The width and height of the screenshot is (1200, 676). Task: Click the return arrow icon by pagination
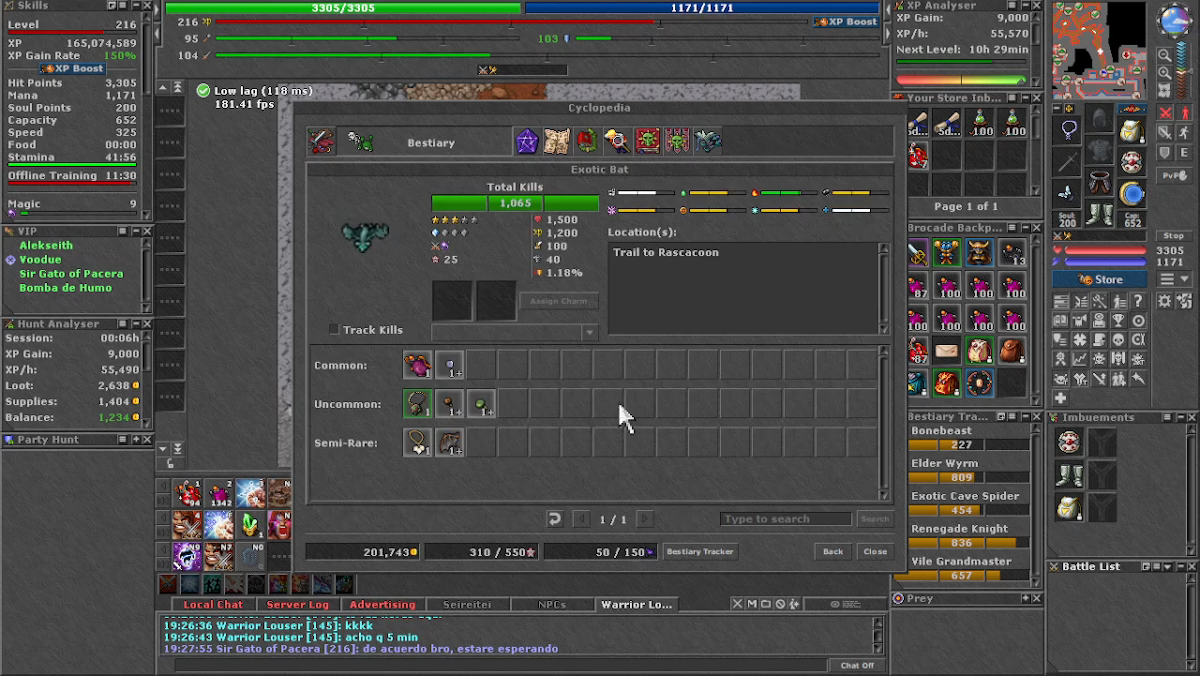coord(554,519)
